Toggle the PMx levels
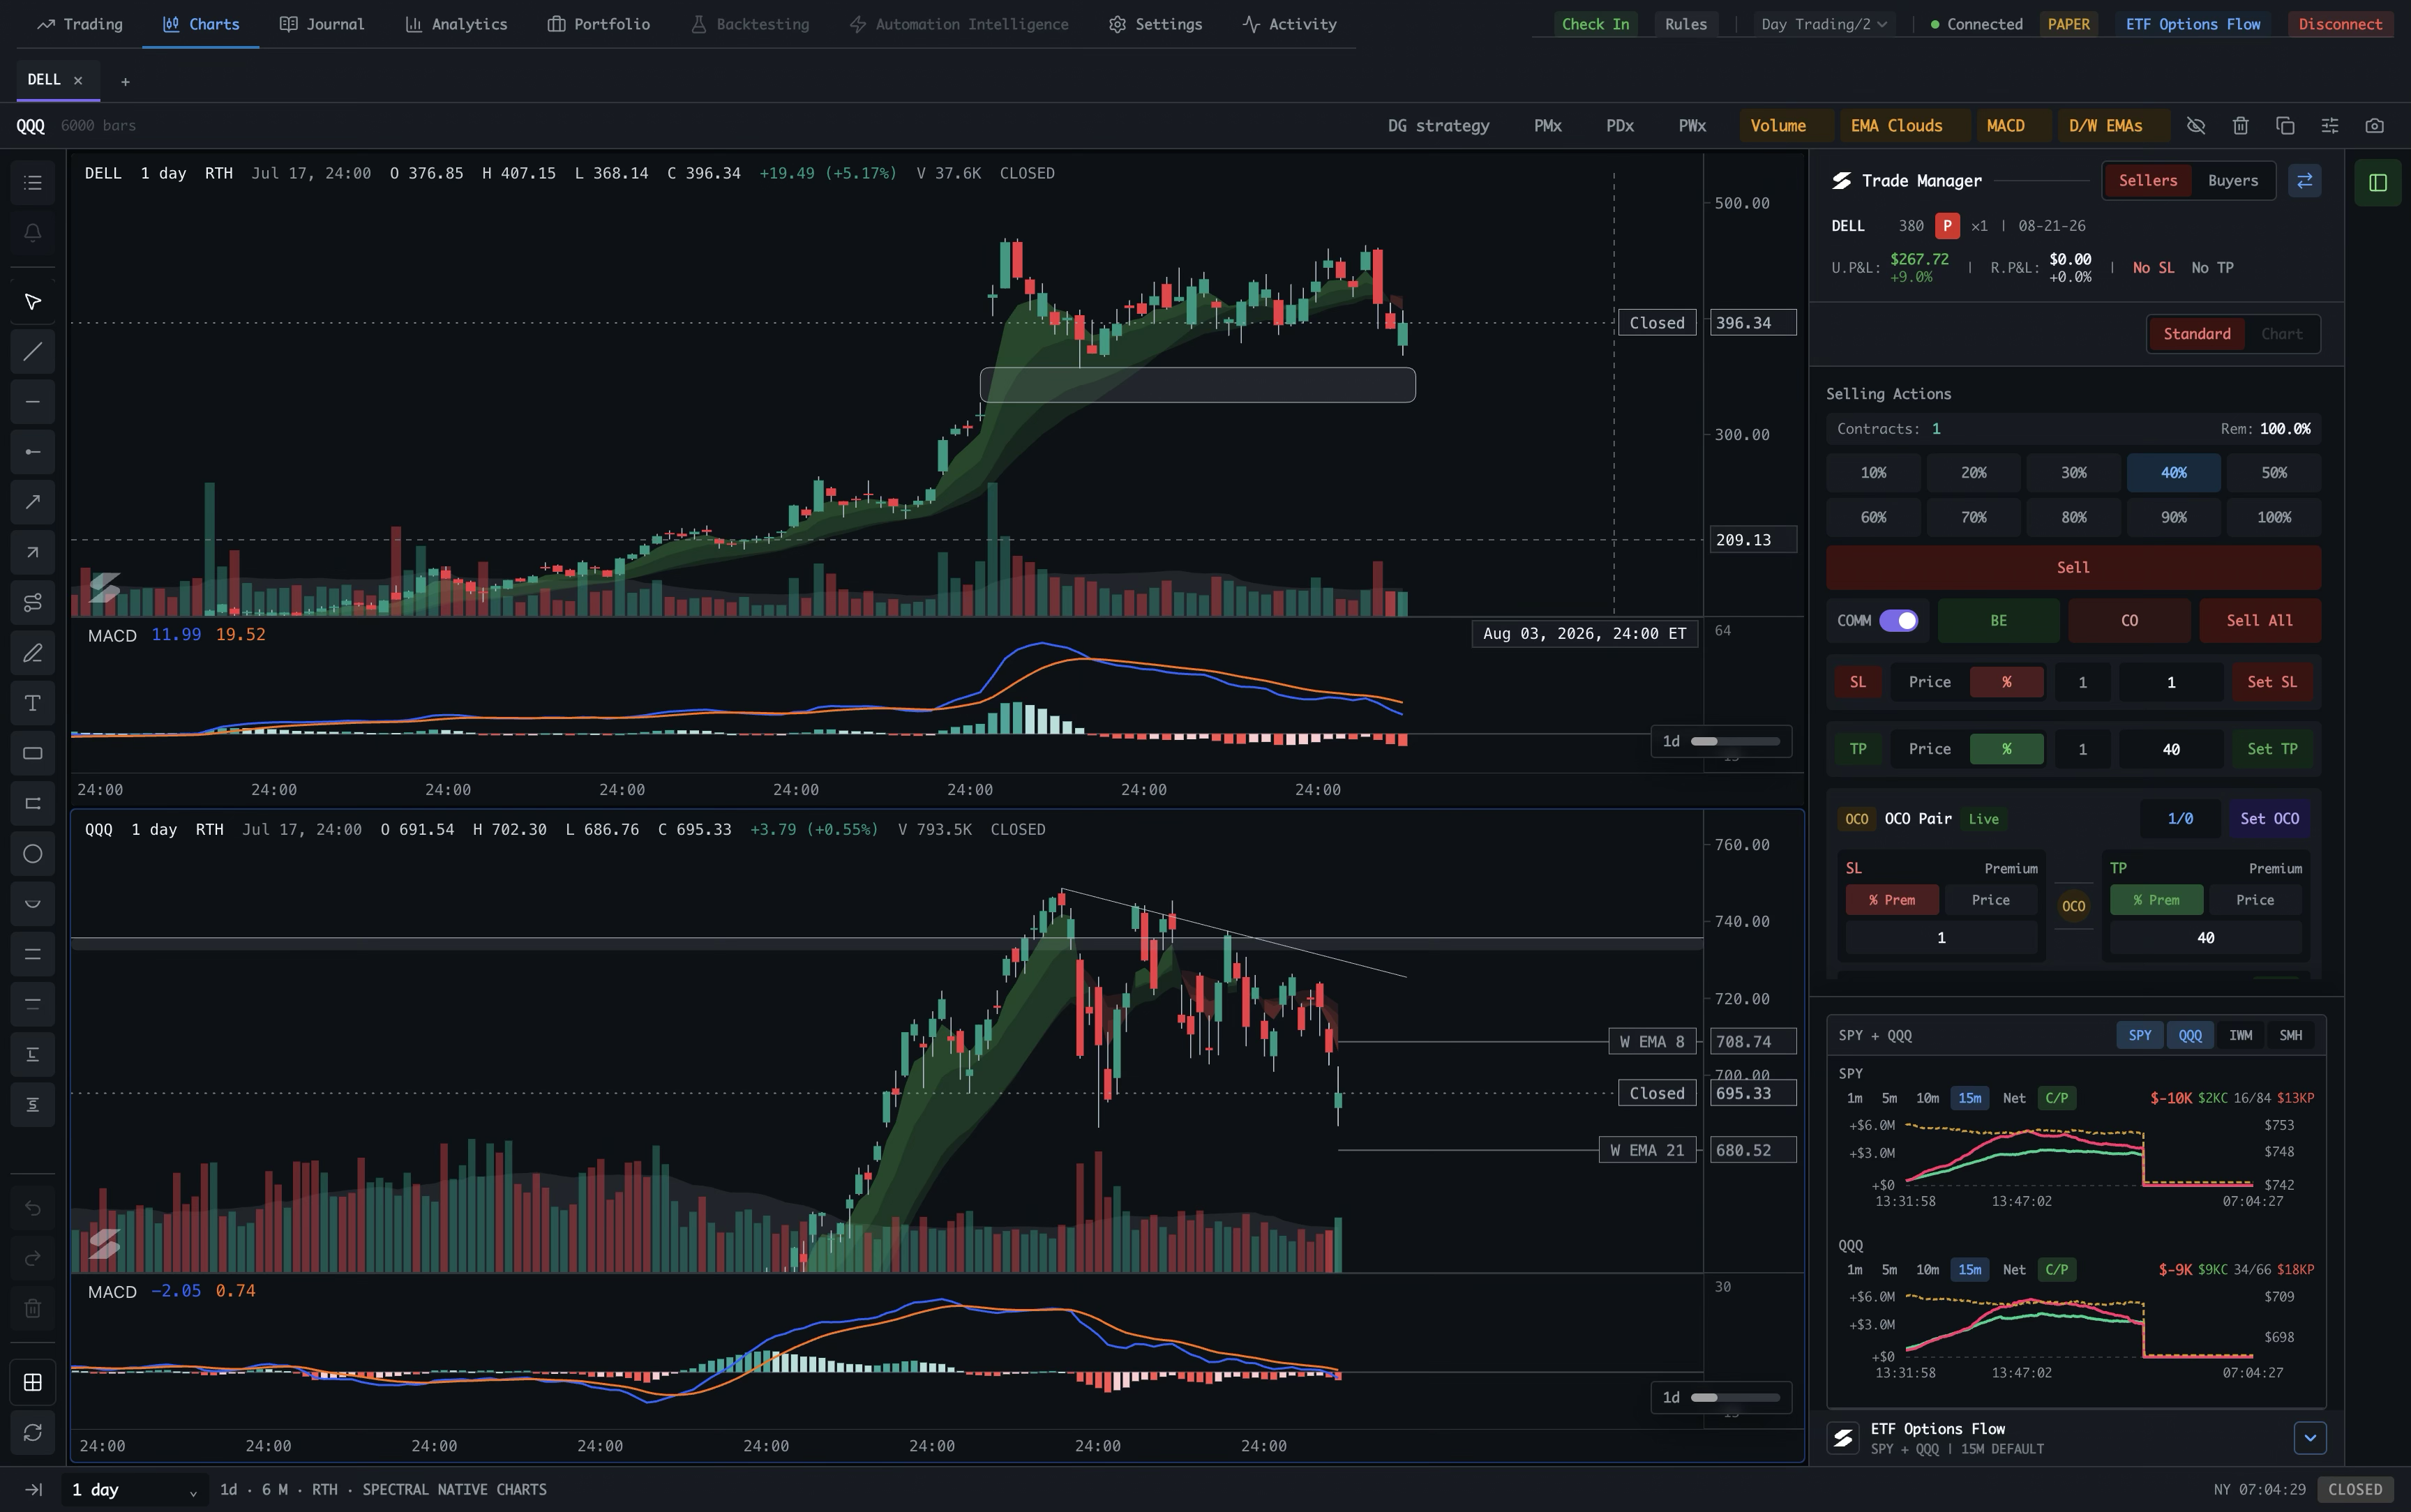This screenshot has width=2411, height=1512. click(1547, 126)
